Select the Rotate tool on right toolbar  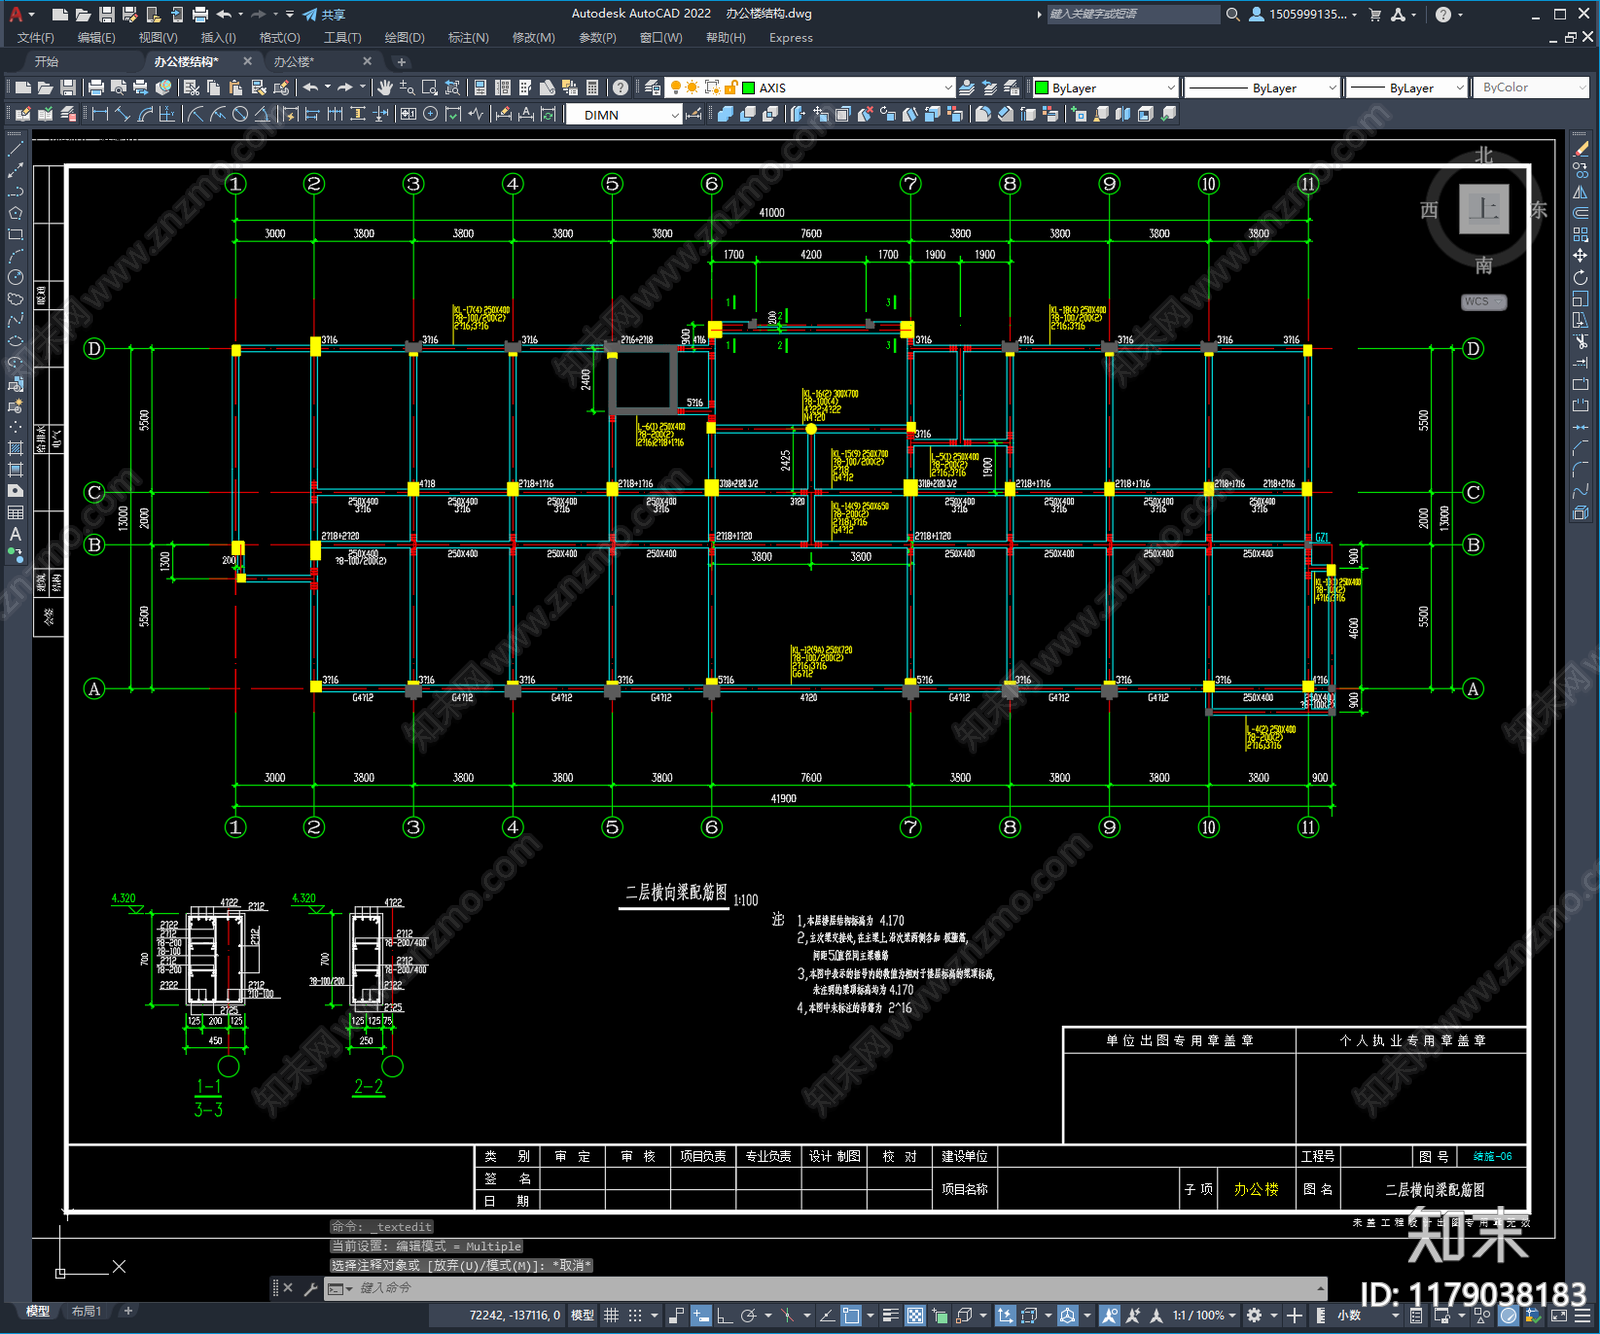pyautogui.click(x=1580, y=277)
